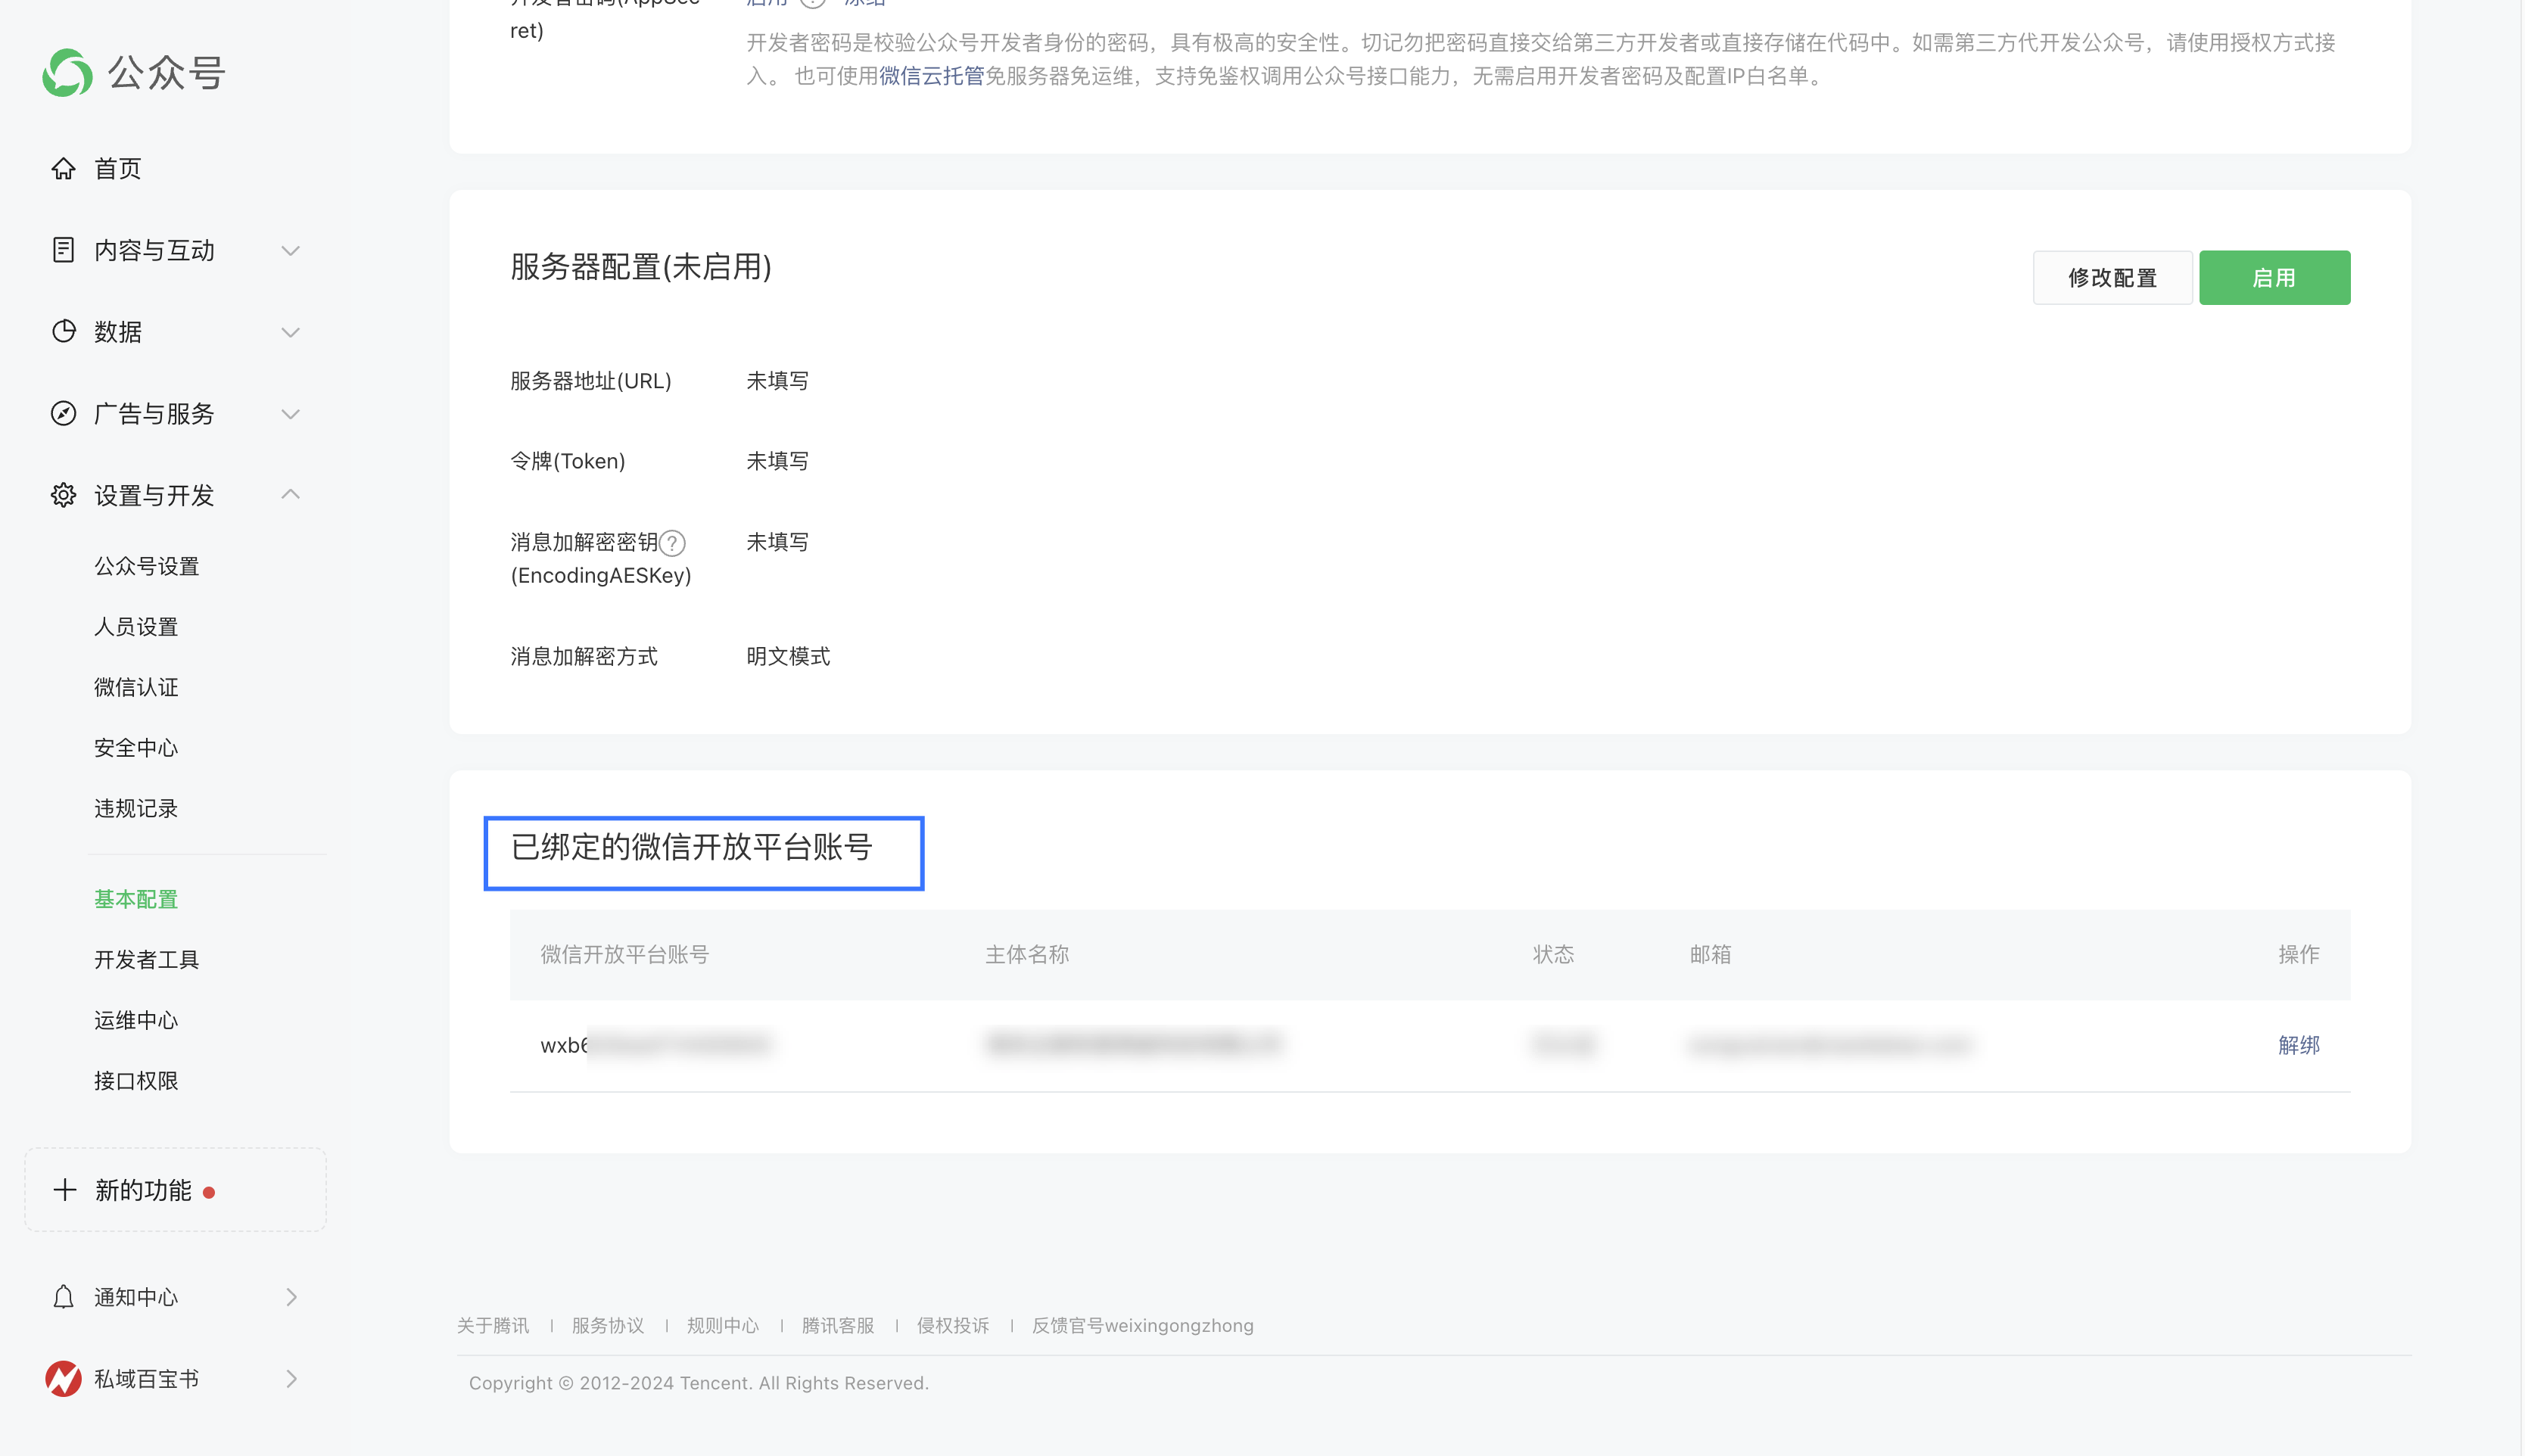Click the green 启用 button

click(2275, 278)
